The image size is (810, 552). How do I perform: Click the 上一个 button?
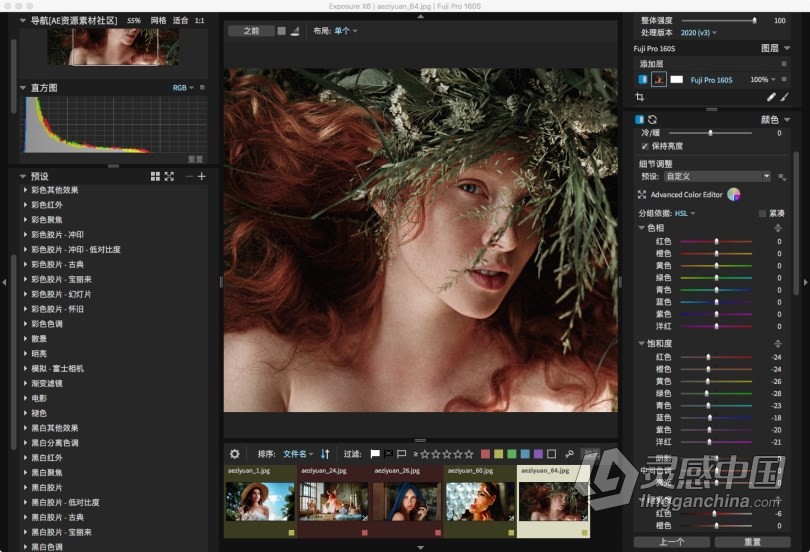pyautogui.click(x=672, y=542)
